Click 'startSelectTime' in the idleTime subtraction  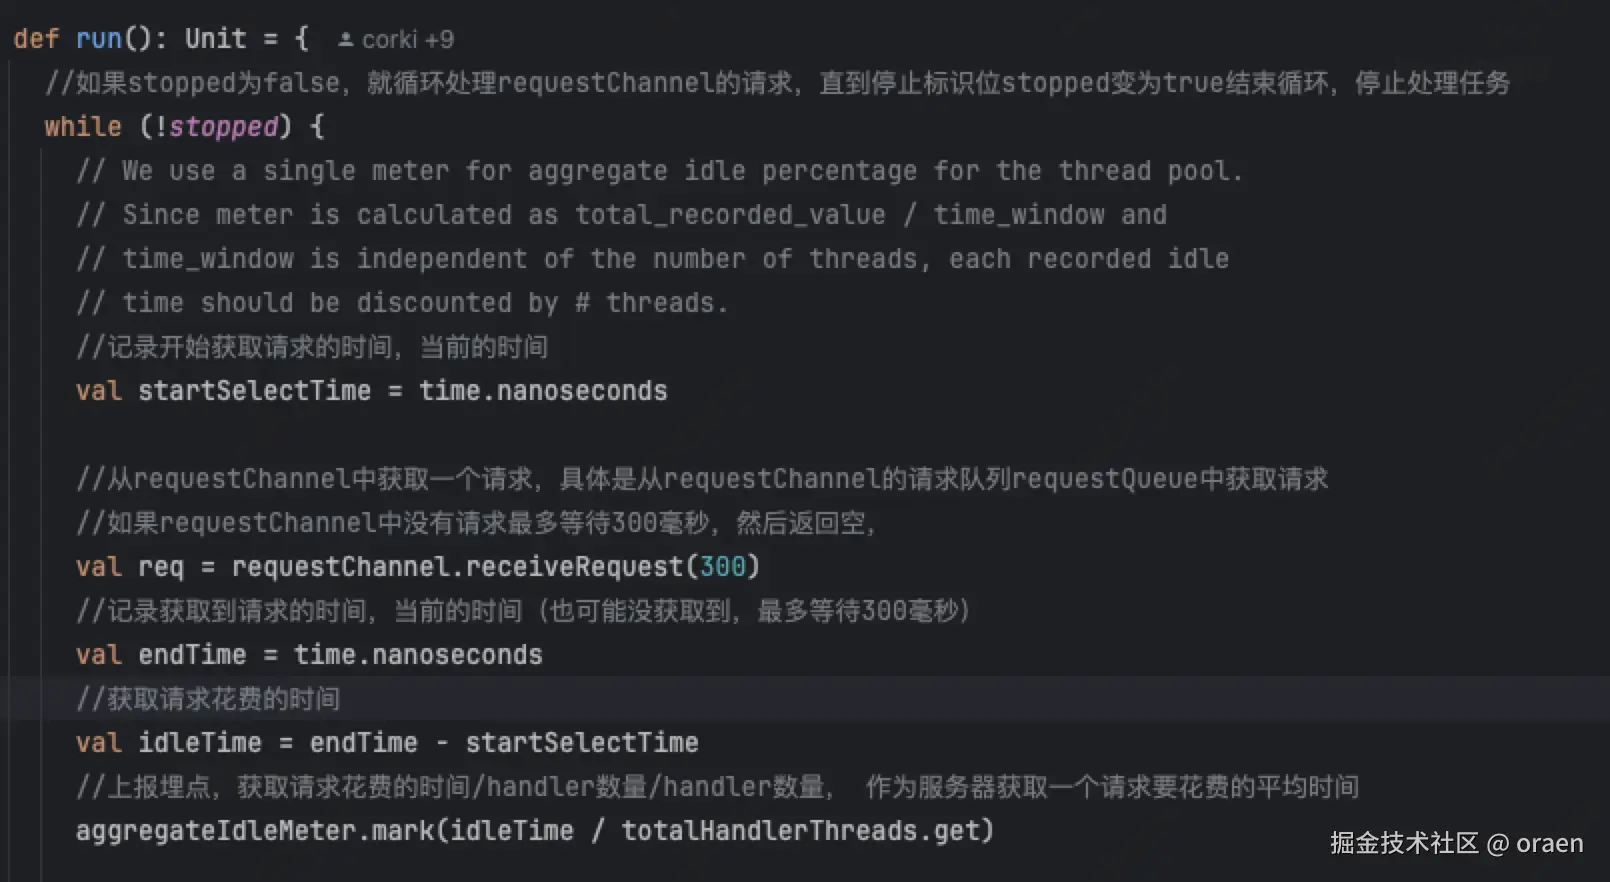point(581,743)
